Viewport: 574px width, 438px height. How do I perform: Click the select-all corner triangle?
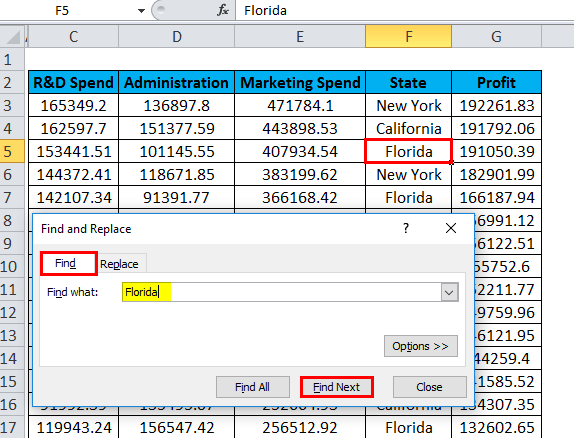point(13,37)
